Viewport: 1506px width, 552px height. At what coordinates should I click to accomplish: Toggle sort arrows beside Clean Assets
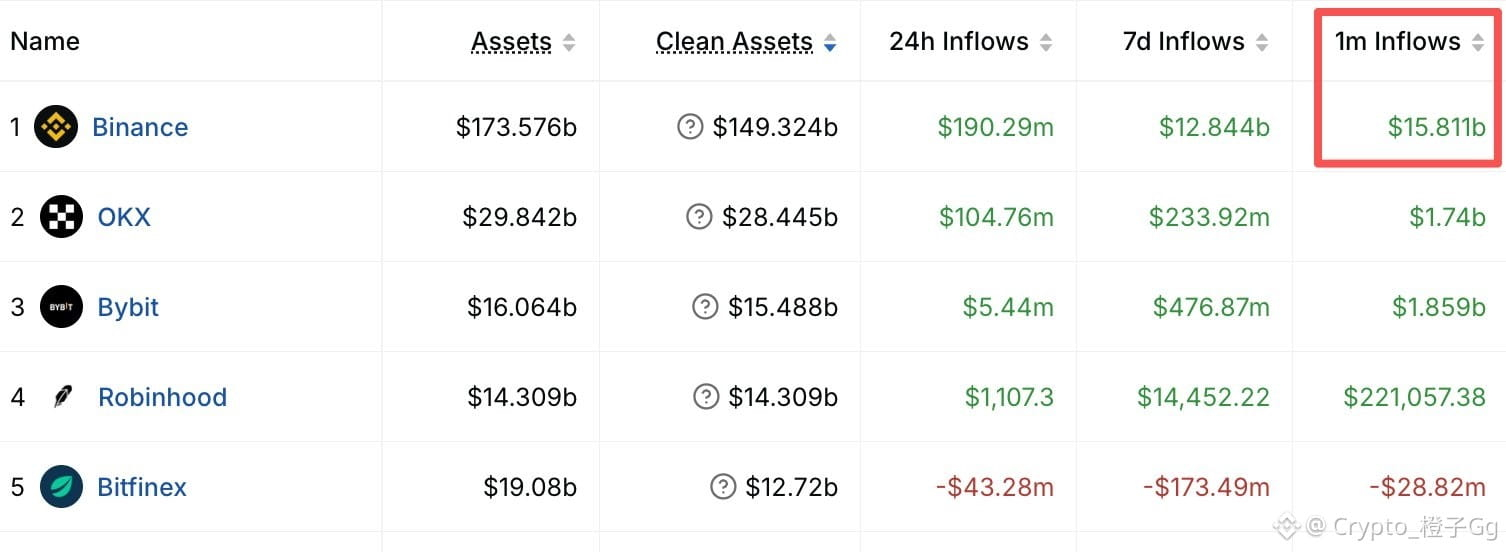coord(830,42)
